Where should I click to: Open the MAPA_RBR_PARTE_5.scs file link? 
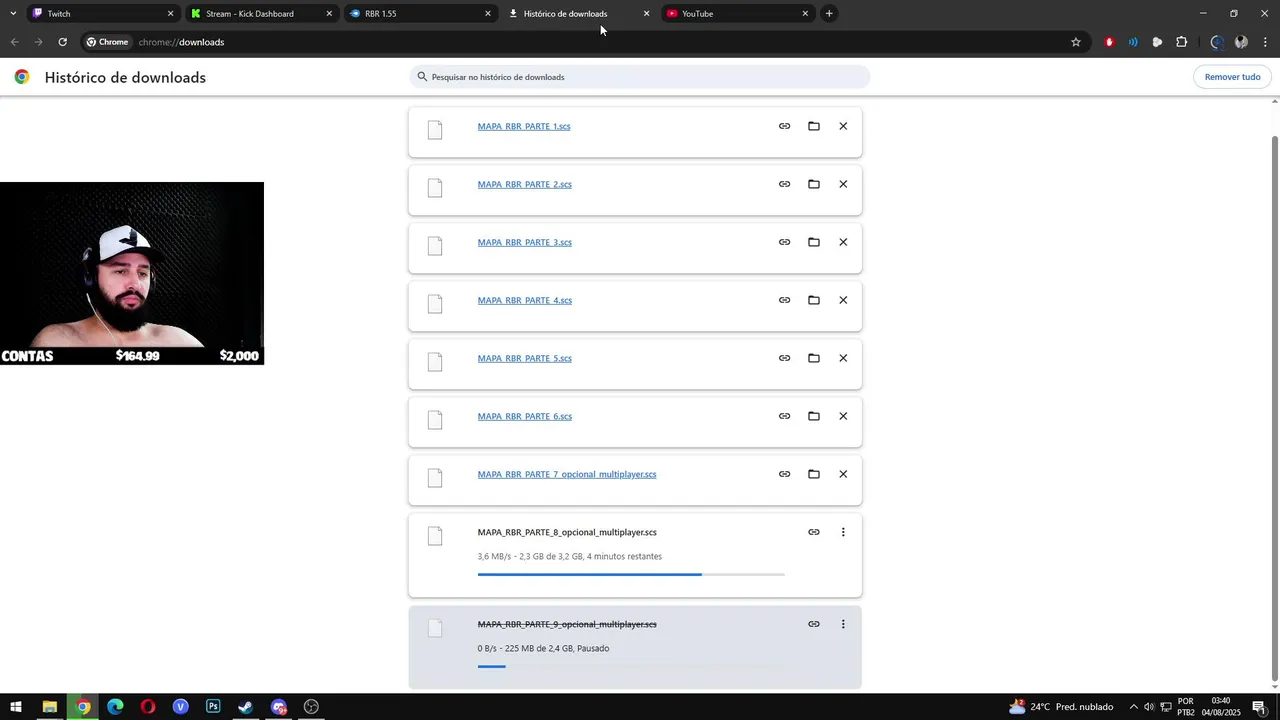(x=525, y=358)
